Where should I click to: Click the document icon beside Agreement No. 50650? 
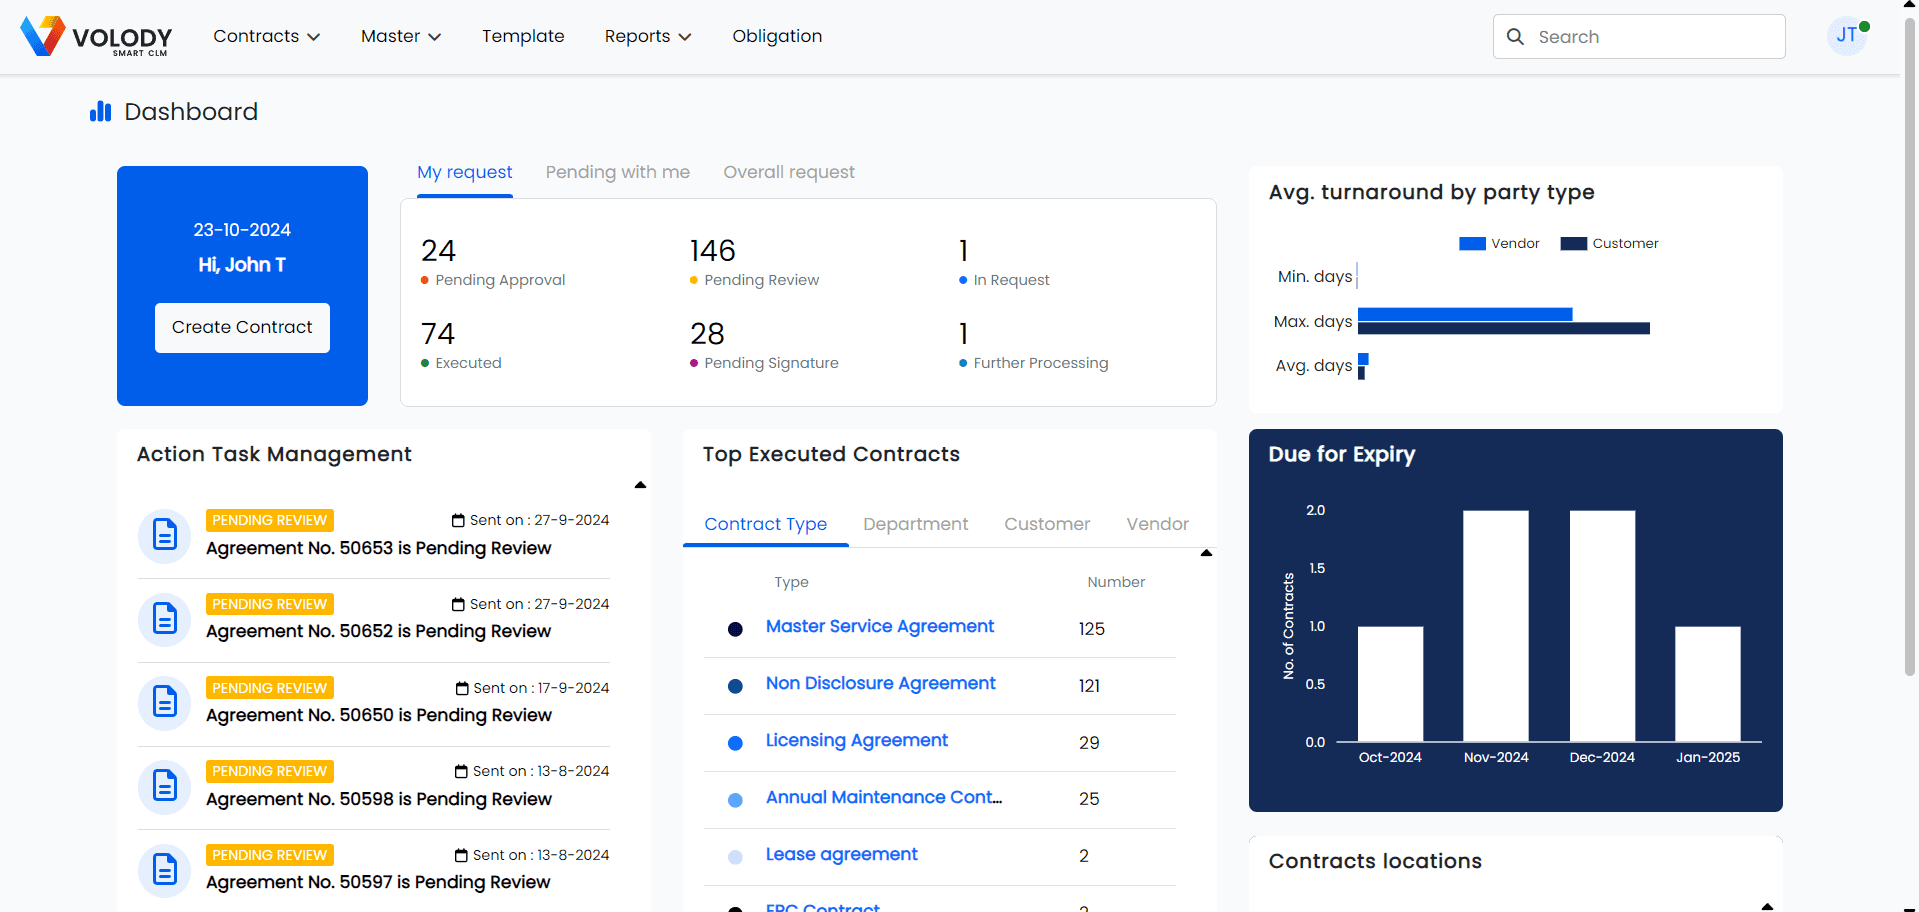tap(164, 702)
